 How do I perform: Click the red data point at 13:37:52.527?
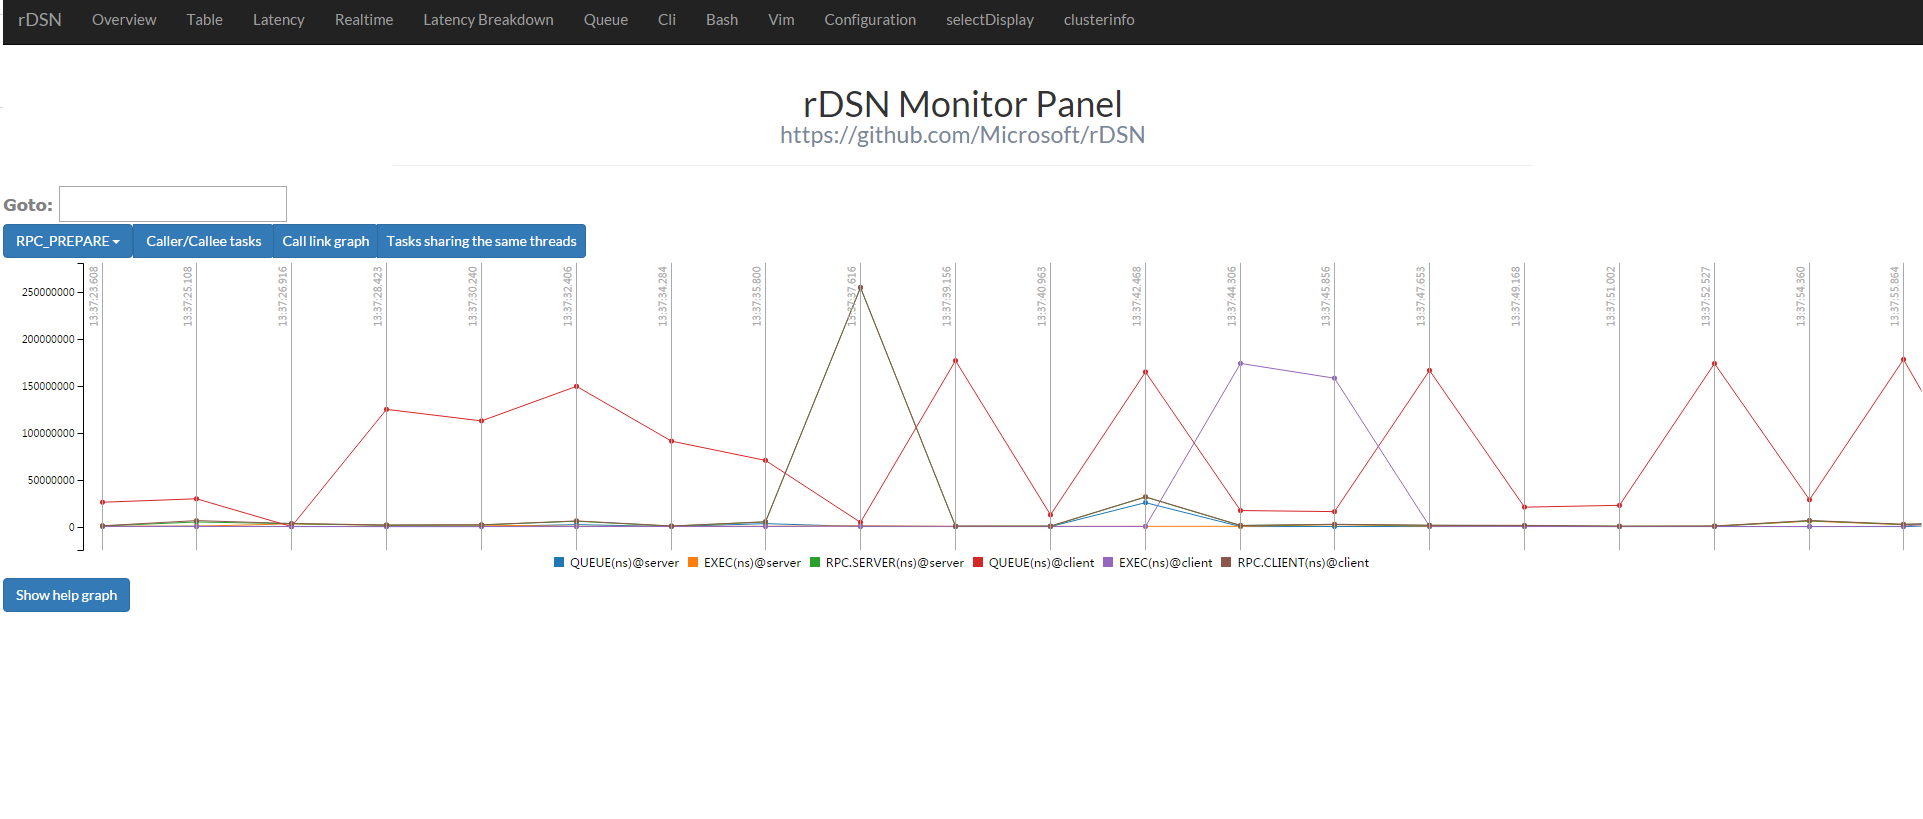(x=1714, y=364)
